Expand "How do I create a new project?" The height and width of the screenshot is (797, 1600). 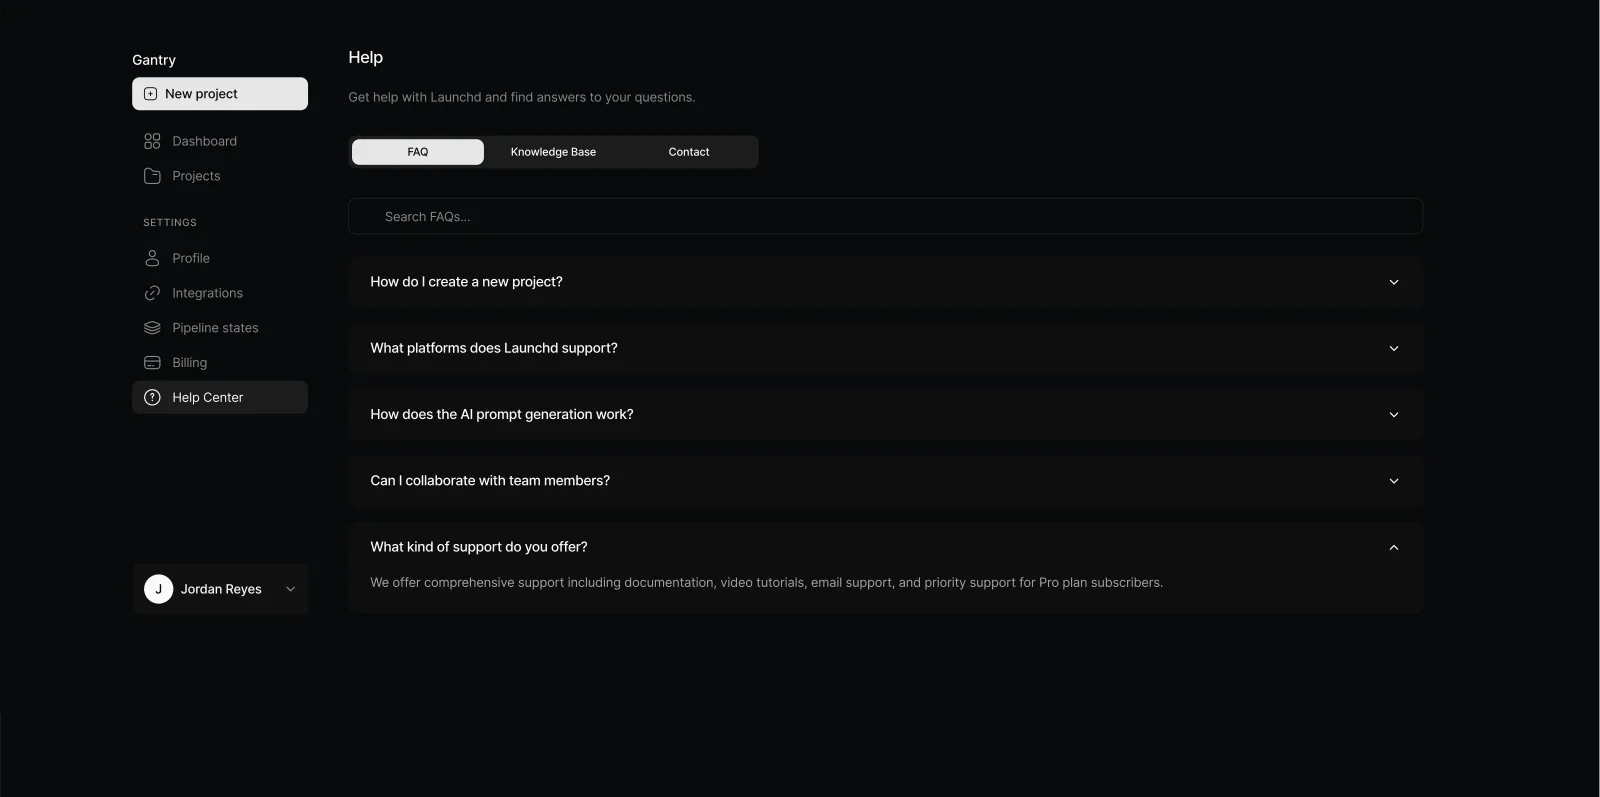884,282
